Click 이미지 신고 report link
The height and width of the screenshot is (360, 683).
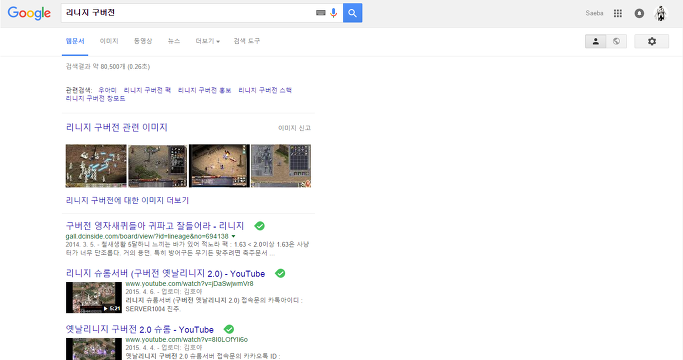point(294,128)
